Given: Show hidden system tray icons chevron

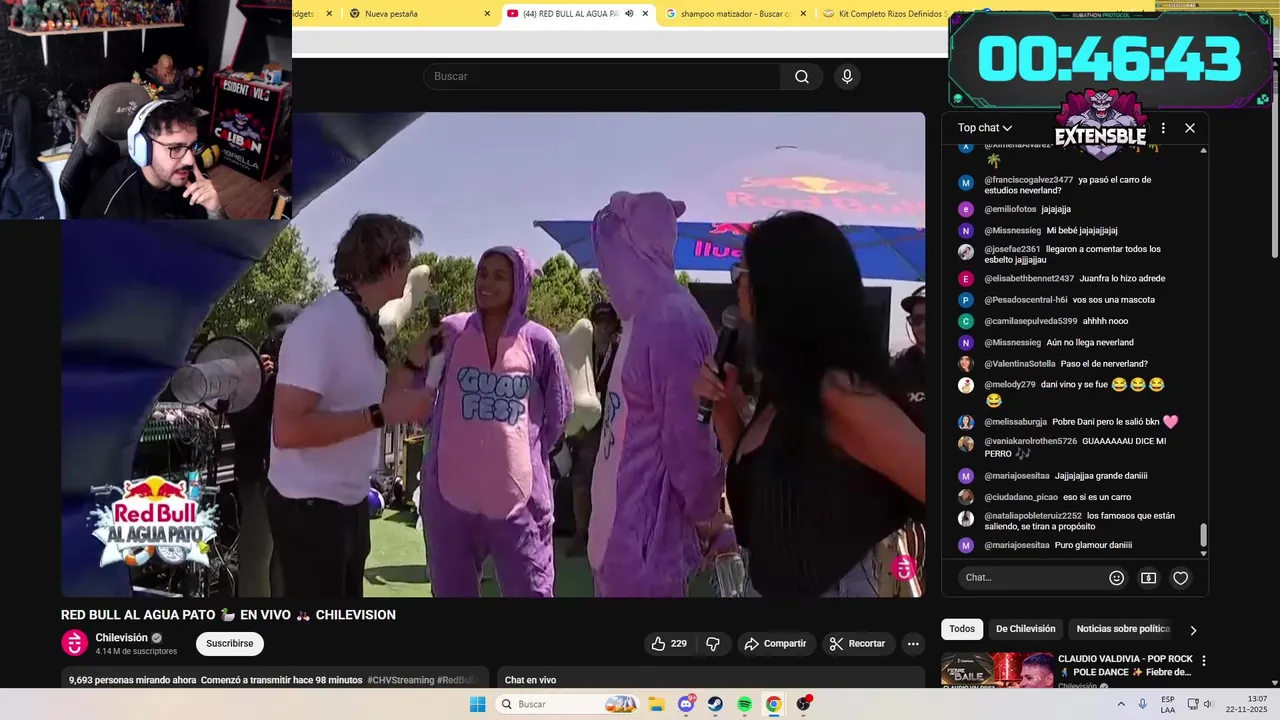Looking at the screenshot, I should [1120, 704].
